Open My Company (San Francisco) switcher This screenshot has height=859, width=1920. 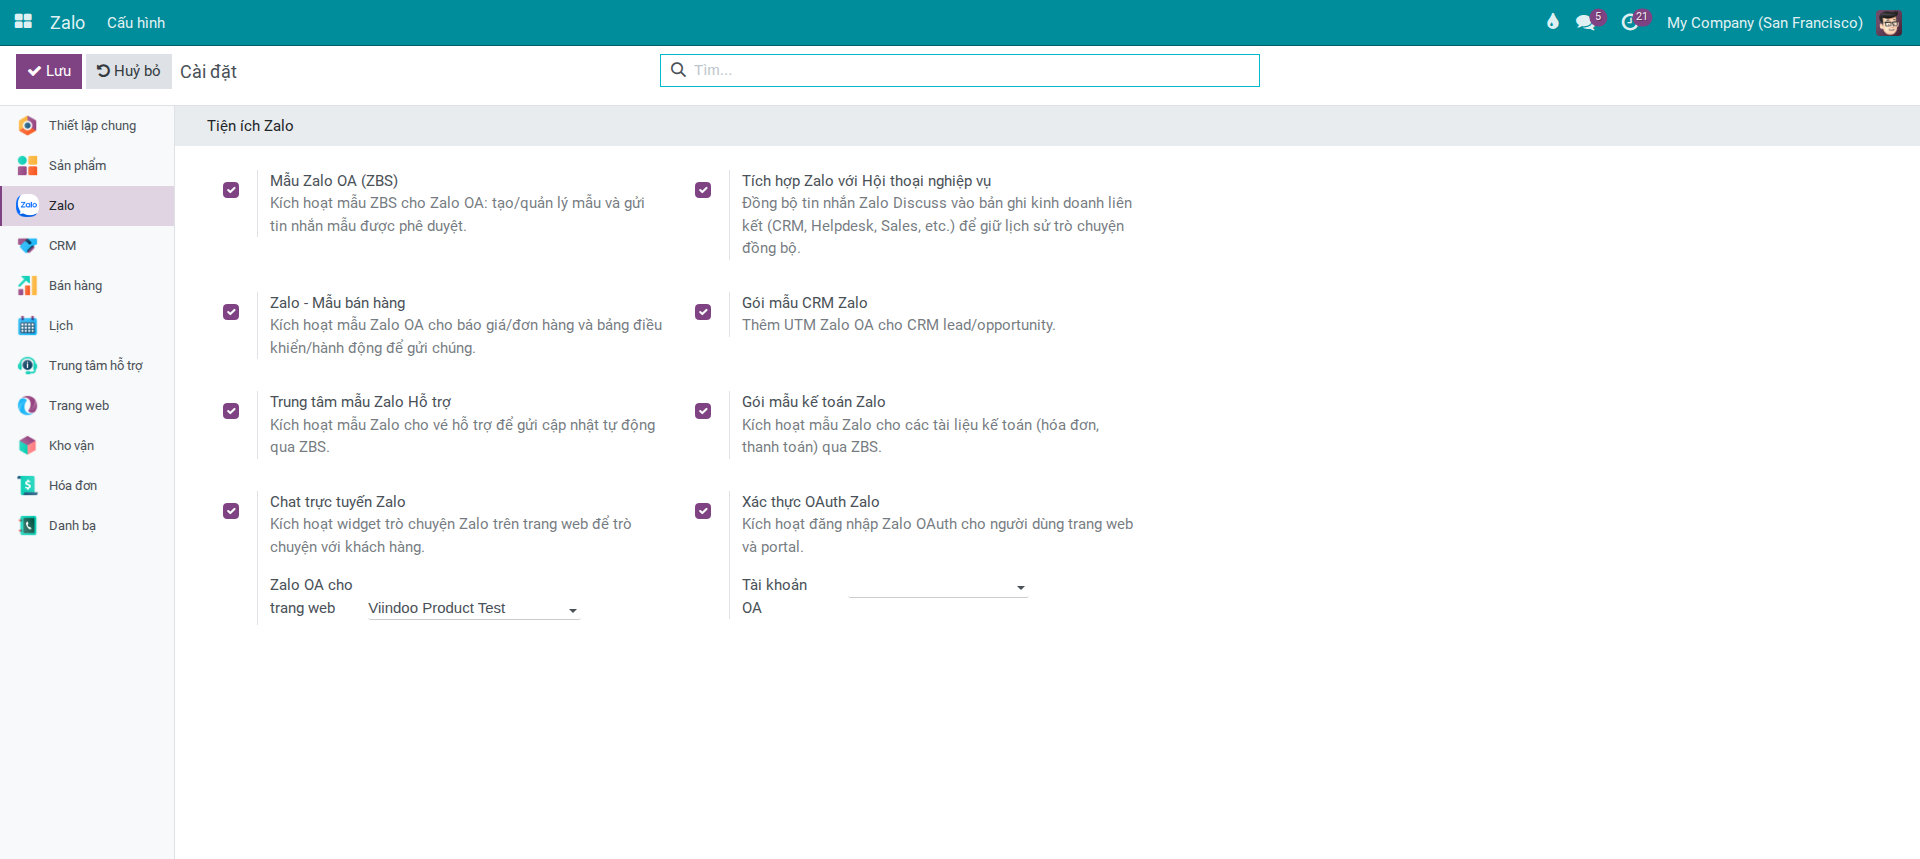[x=1764, y=22]
